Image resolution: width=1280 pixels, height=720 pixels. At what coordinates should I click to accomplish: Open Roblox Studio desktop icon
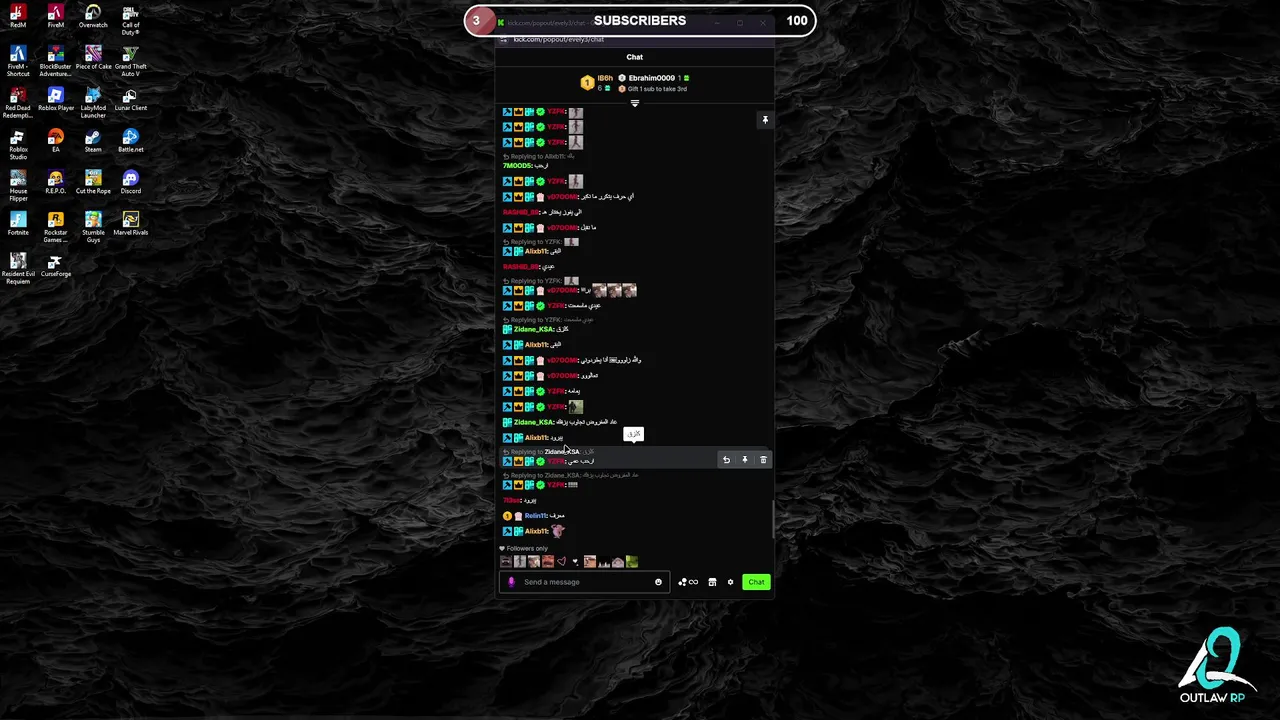[18, 145]
